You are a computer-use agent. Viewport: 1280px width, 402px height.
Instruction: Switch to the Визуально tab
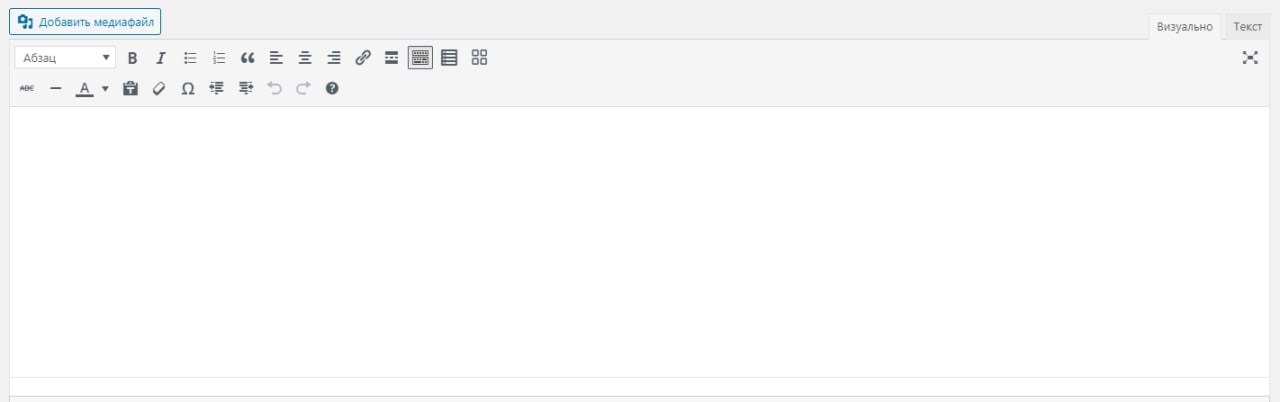coord(1185,27)
